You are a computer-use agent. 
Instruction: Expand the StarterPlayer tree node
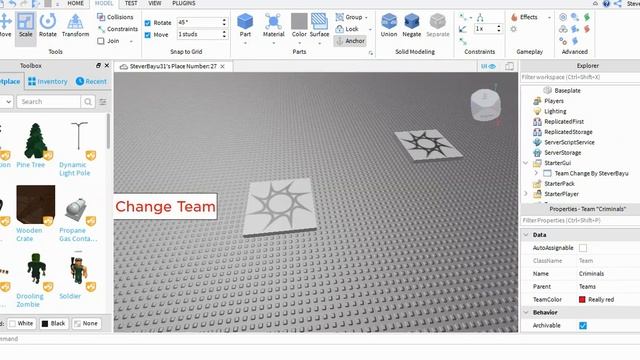[526, 194]
